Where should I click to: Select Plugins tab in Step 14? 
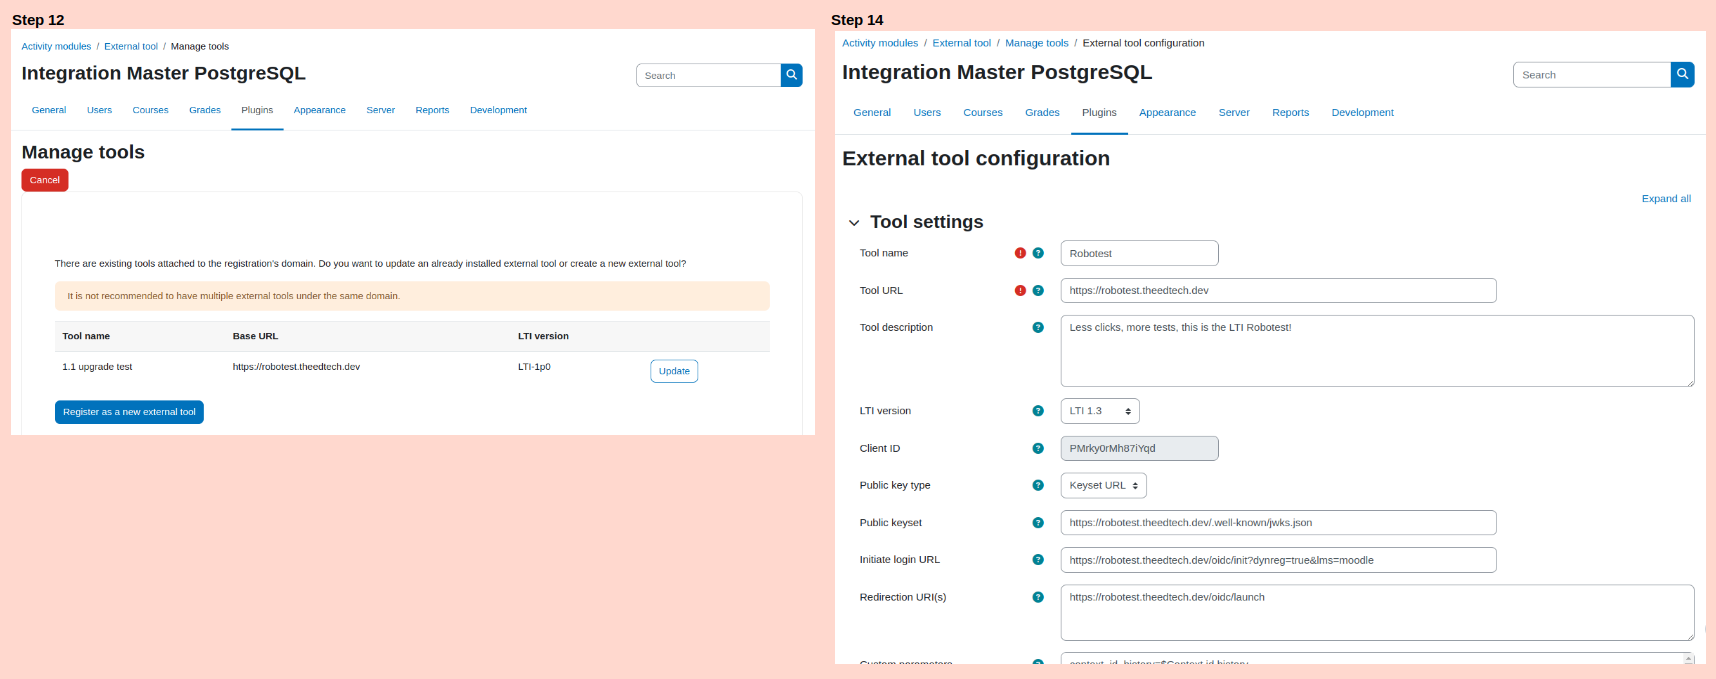(1099, 112)
